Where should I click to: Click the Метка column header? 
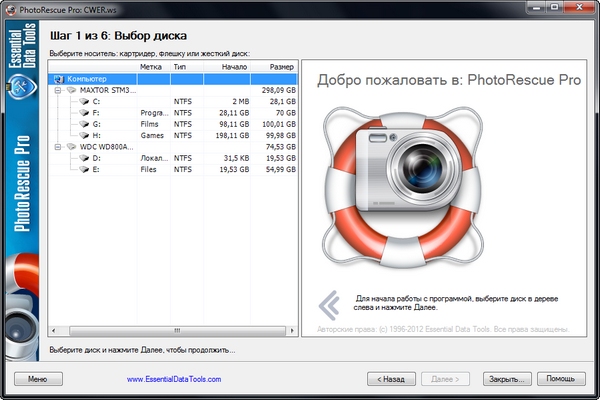151,66
